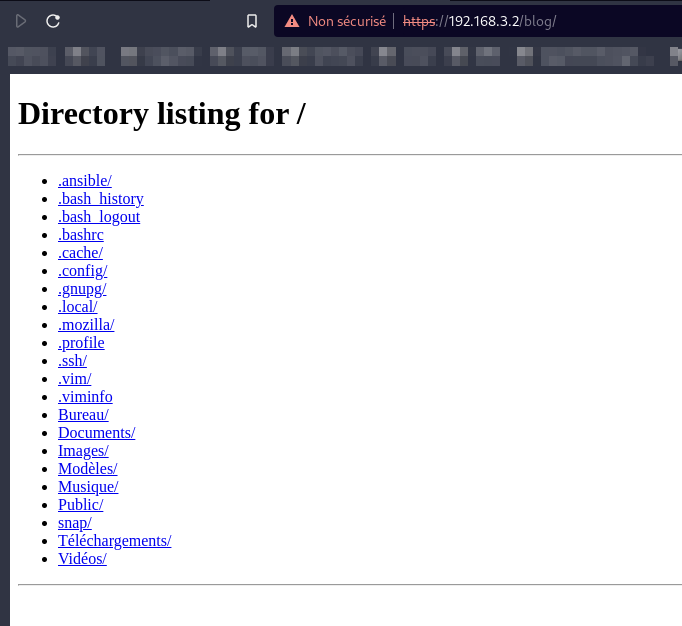Browse the .config/ folder link

[83, 271]
